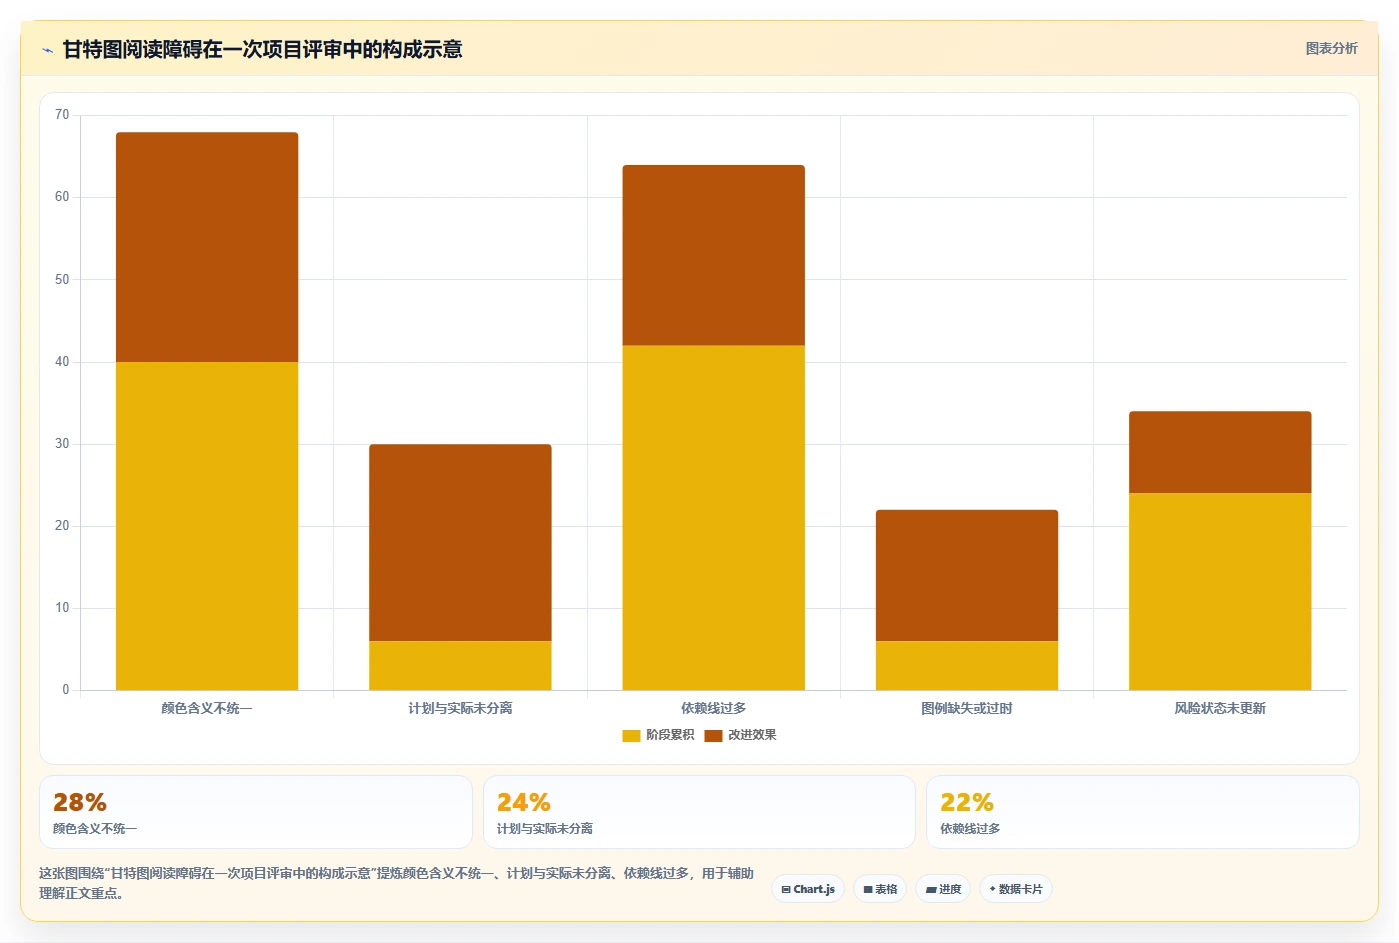Image resolution: width=1399 pixels, height=943 pixels.
Task: Toggle the 阶段累积 legend swatch
Action: [631, 735]
